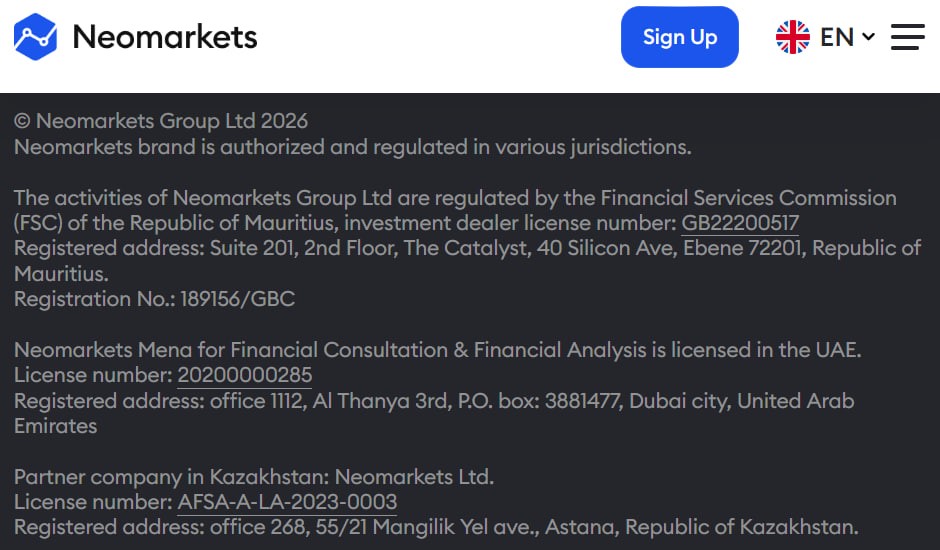Click the Astana registered address, office 268
This screenshot has height=550, width=940.
point(436,527)
